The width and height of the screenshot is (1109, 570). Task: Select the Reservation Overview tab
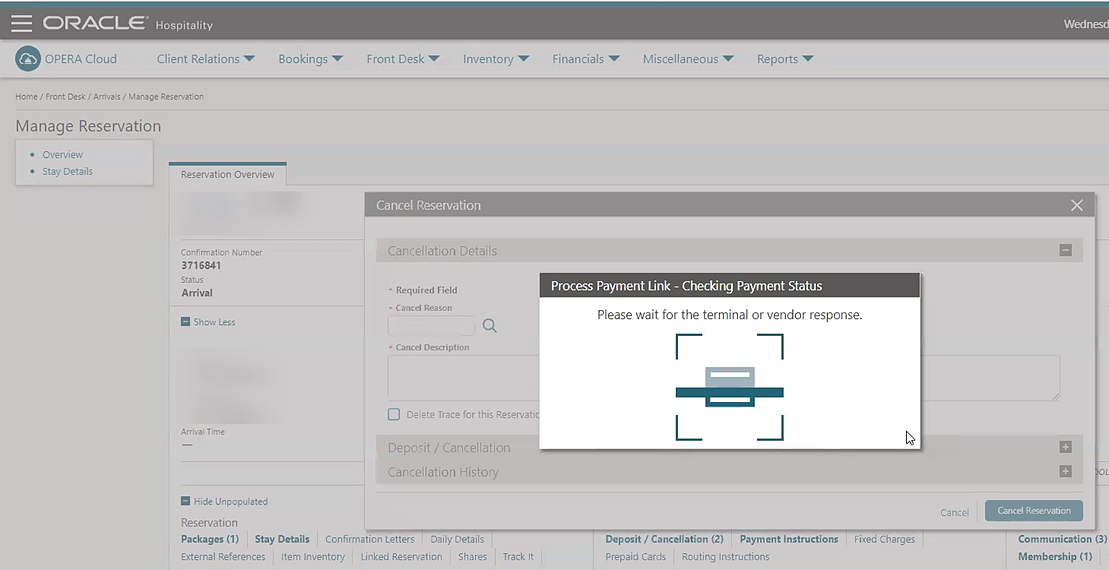(227, 174)
